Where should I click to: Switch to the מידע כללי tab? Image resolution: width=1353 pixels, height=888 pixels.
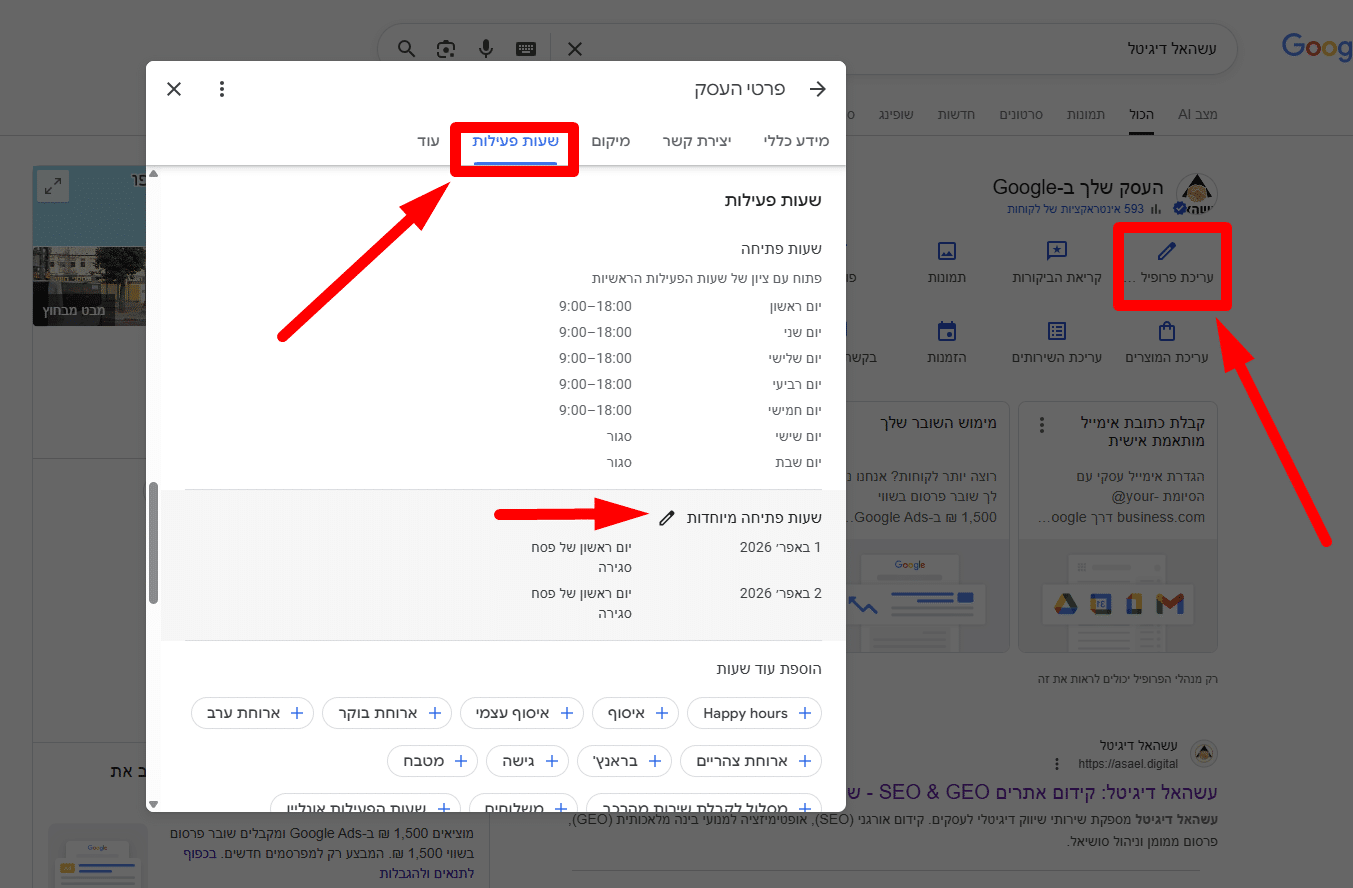point(797,141)
